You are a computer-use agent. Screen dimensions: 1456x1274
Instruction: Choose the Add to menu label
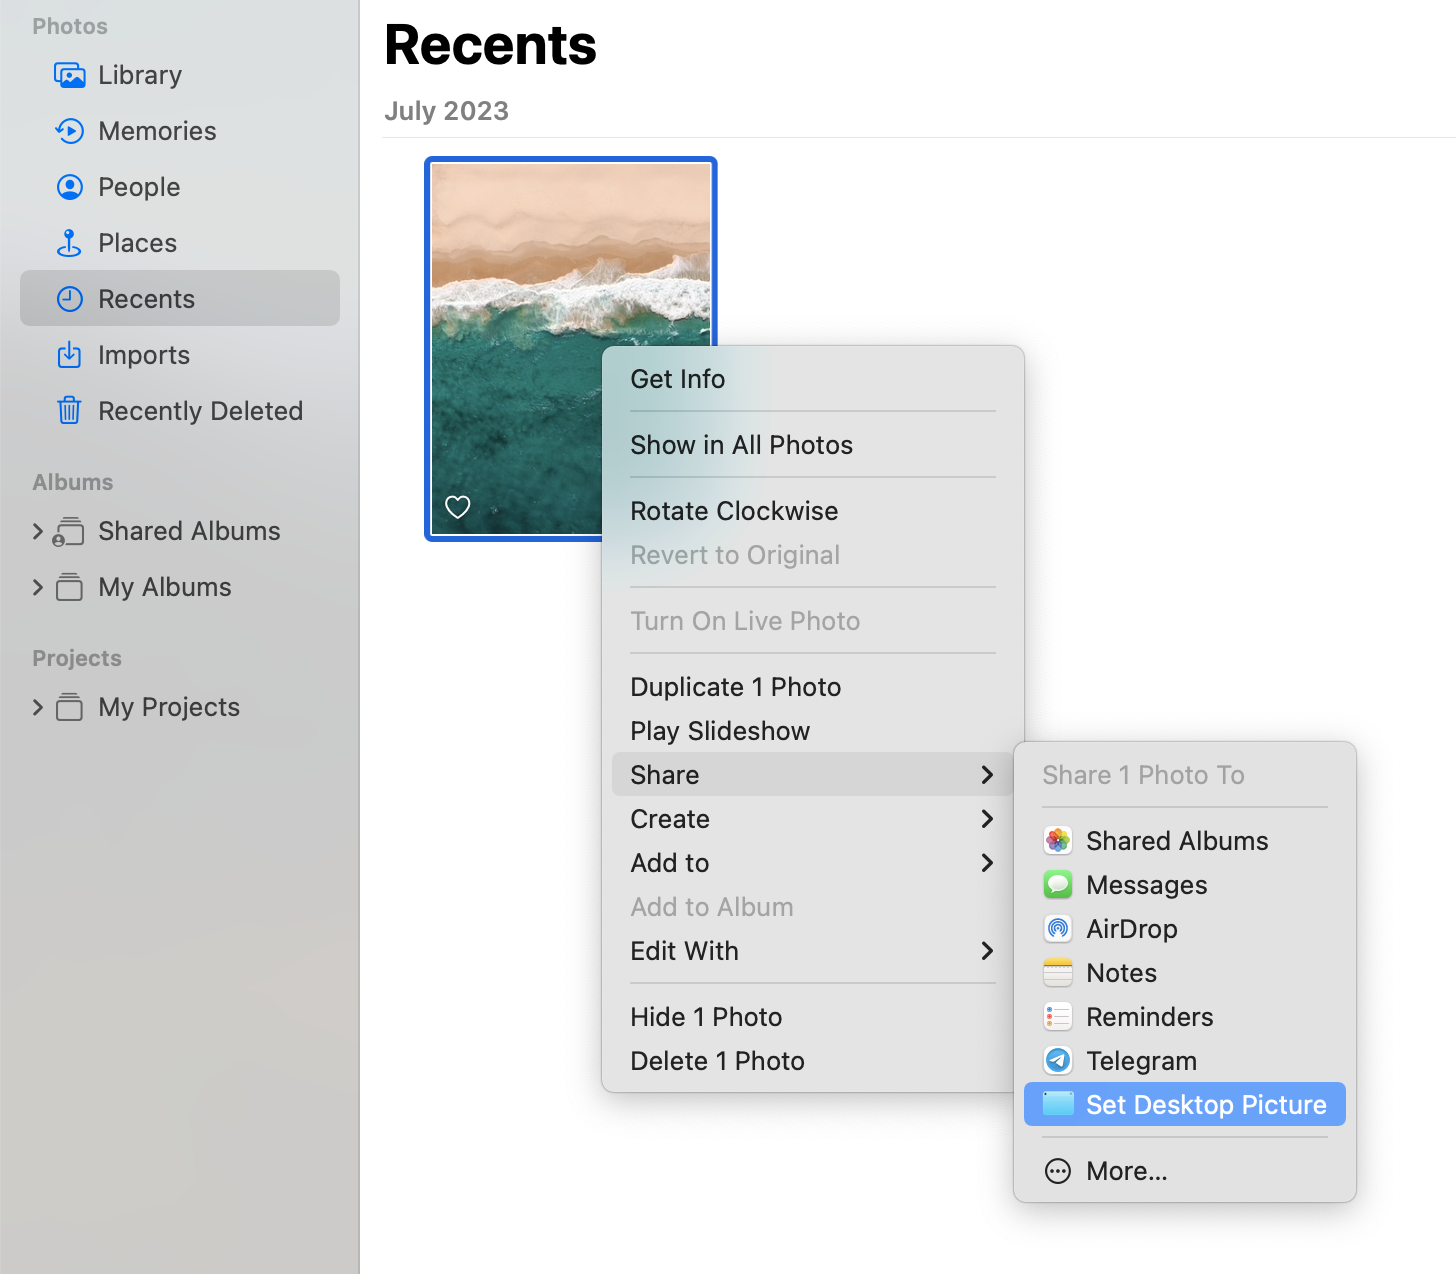669,863
